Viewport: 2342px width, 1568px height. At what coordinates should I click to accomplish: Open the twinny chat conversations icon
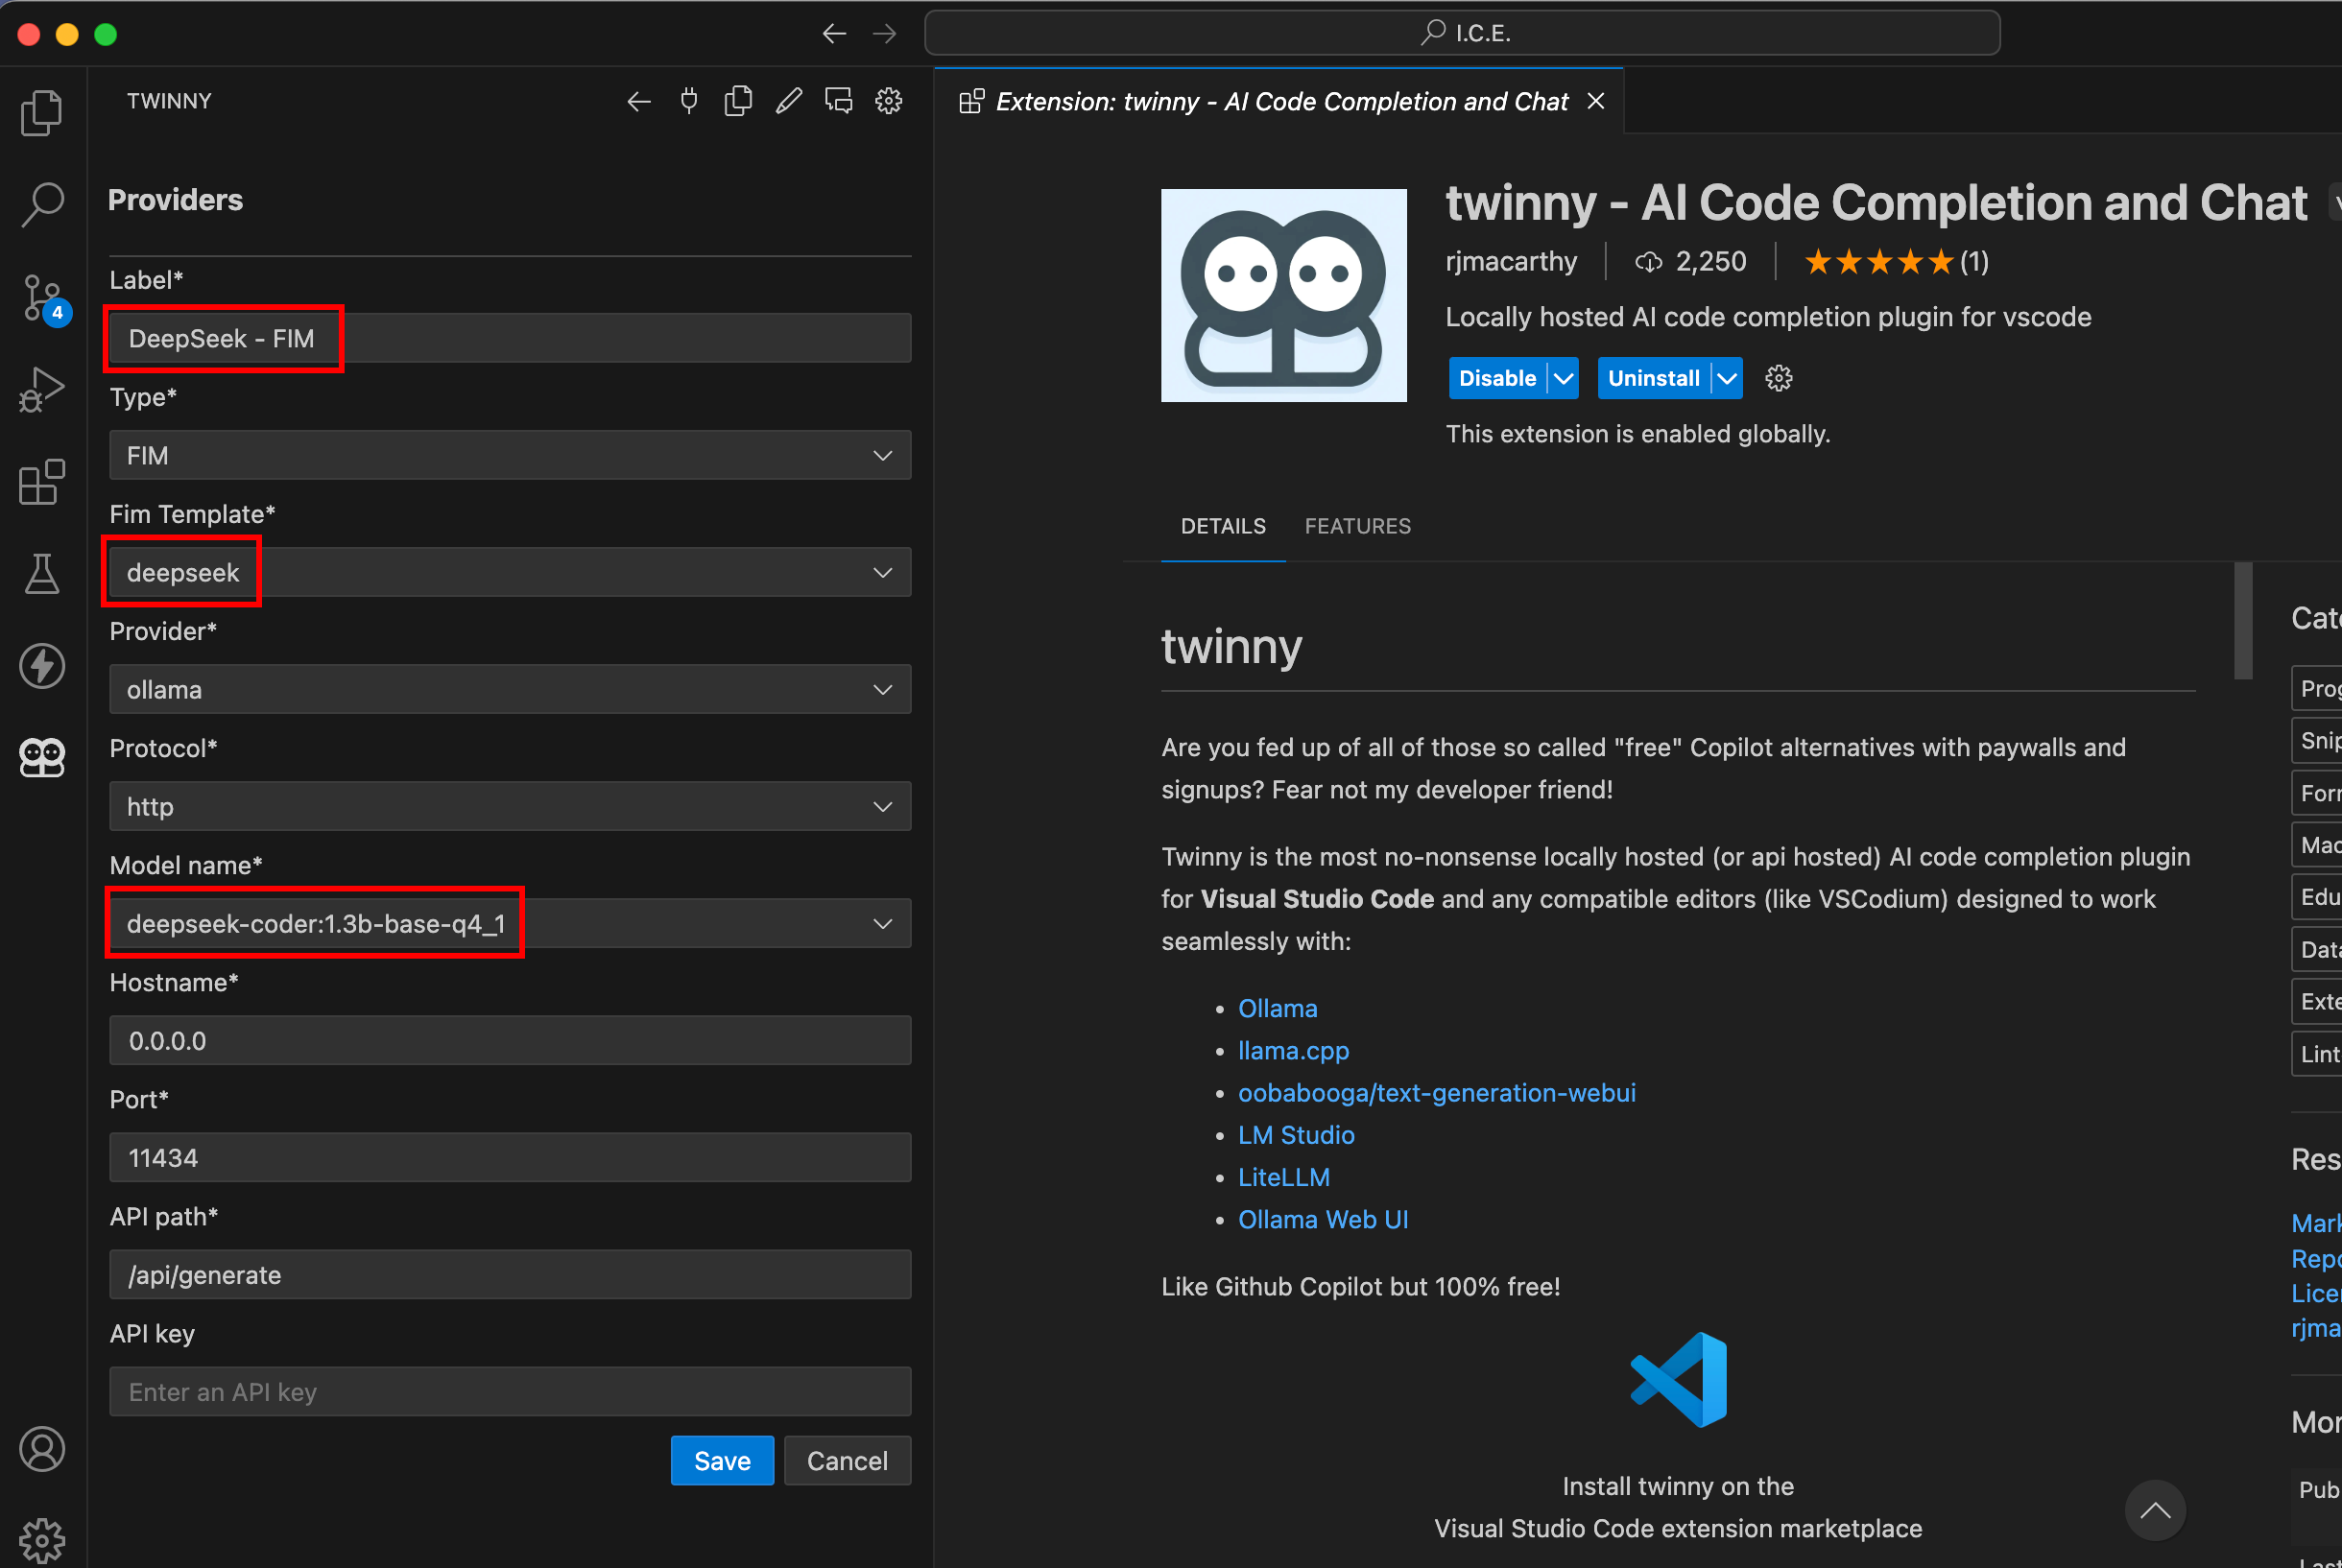coord(838,100)
